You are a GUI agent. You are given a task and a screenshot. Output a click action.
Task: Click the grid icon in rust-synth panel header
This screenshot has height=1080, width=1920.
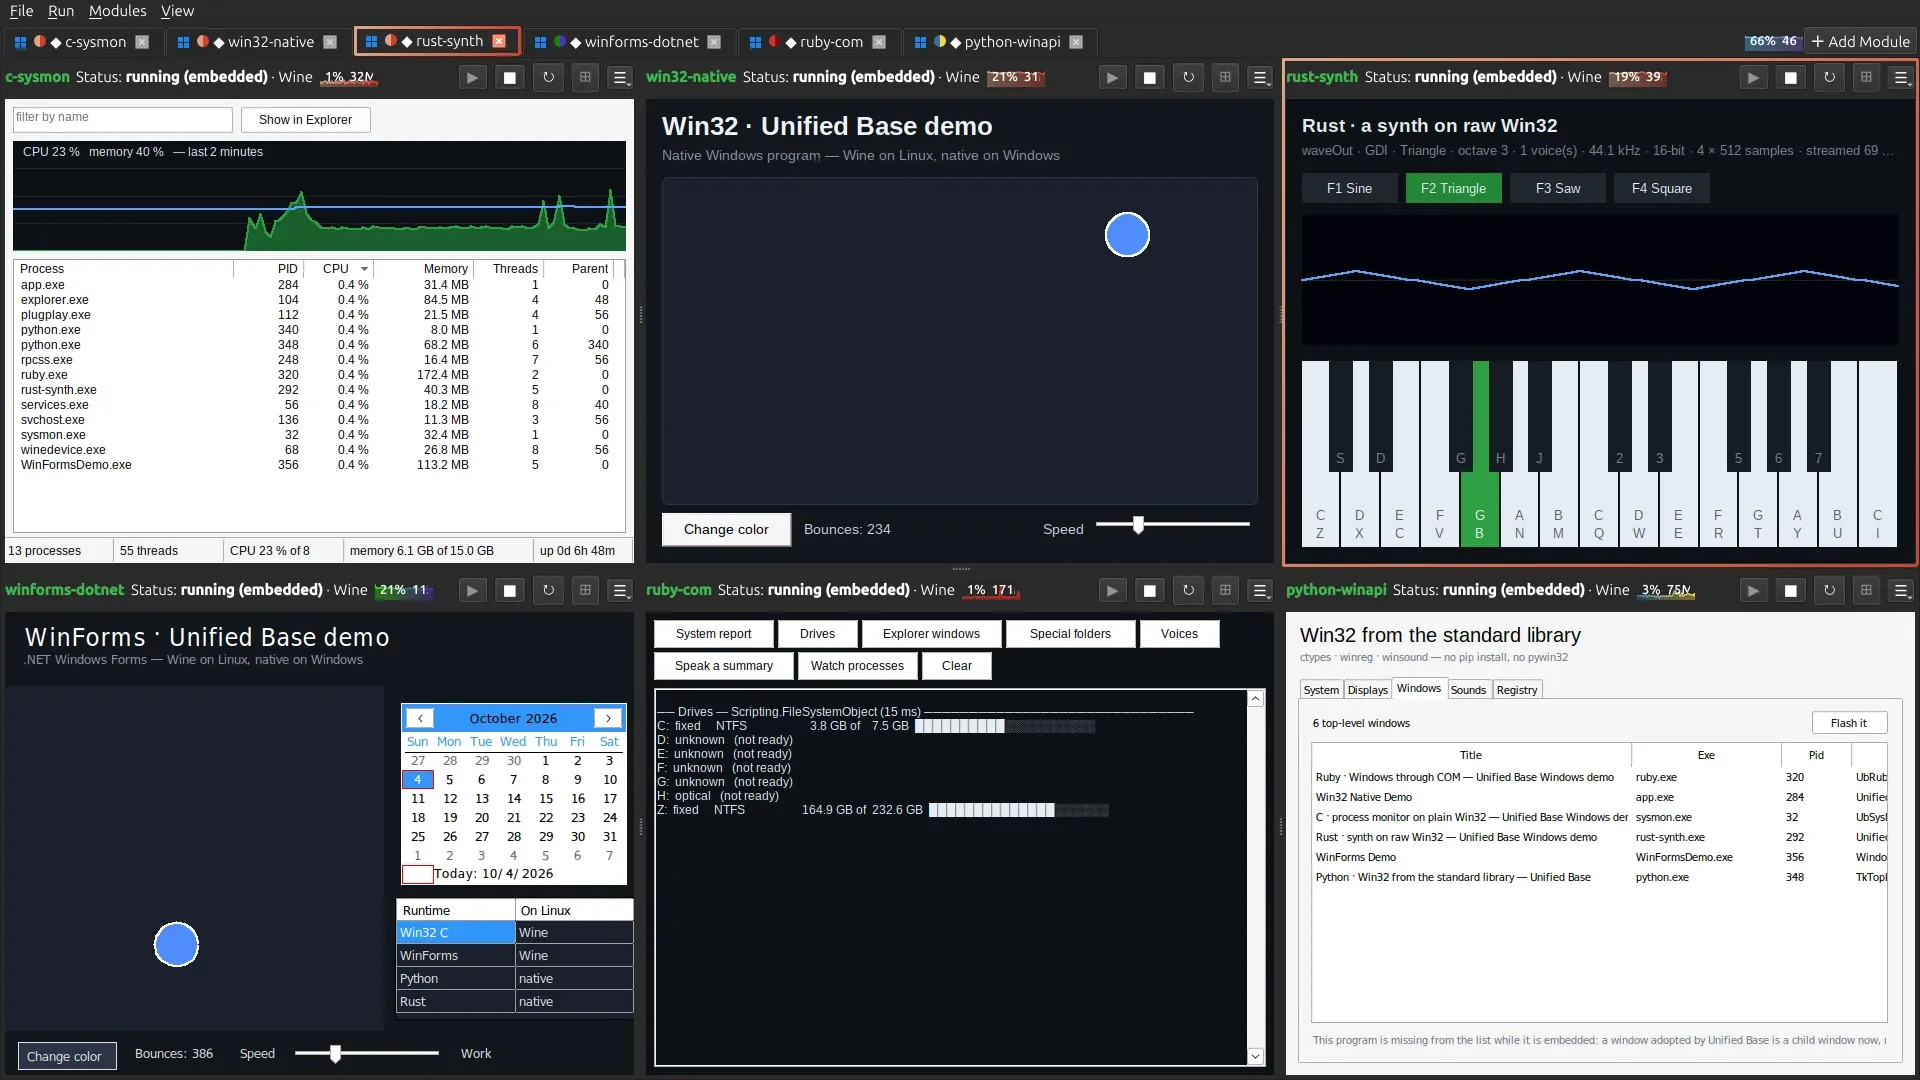tap(1865, 77)
